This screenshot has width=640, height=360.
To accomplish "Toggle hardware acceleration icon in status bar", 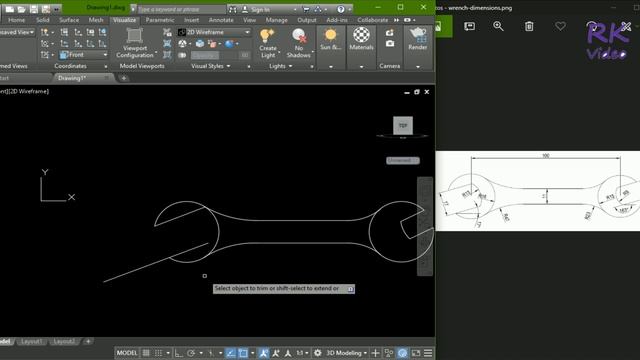I will [402, 353].
